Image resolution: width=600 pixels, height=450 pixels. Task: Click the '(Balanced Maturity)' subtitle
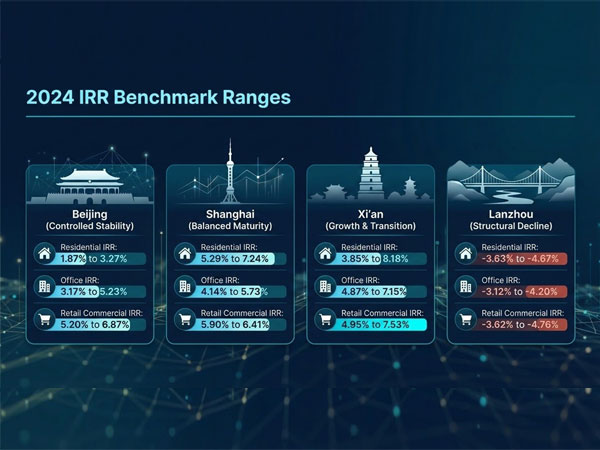point(230,226)
